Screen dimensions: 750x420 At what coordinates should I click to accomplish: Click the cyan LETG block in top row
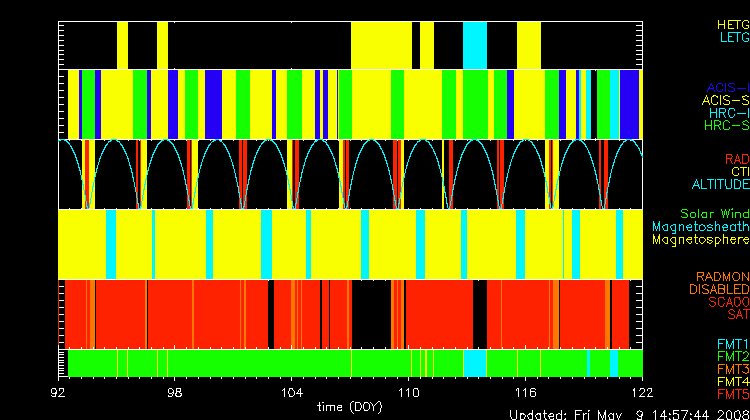(474, 43)
